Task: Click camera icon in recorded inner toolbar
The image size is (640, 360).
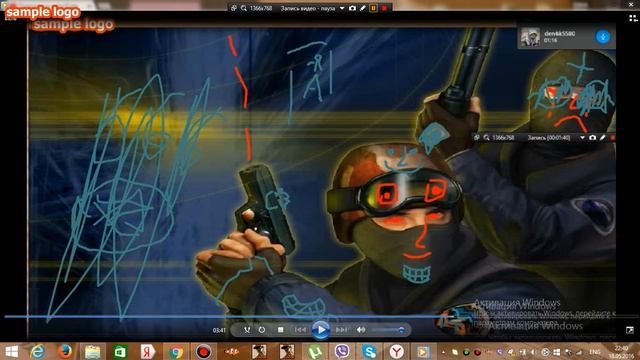Action: 593,138
